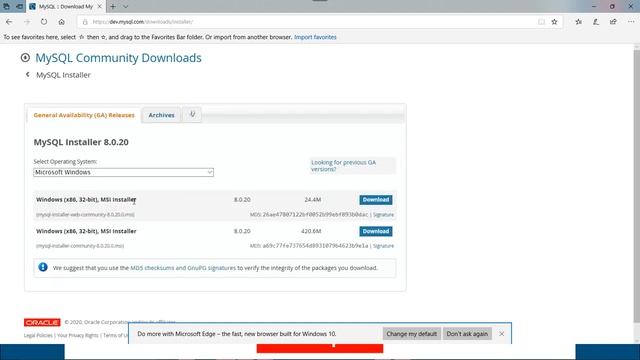This screenshot has height=360, width=640.
Task: Click the Oracle logo
Action: pyautogui.click(x=42, y=322)
